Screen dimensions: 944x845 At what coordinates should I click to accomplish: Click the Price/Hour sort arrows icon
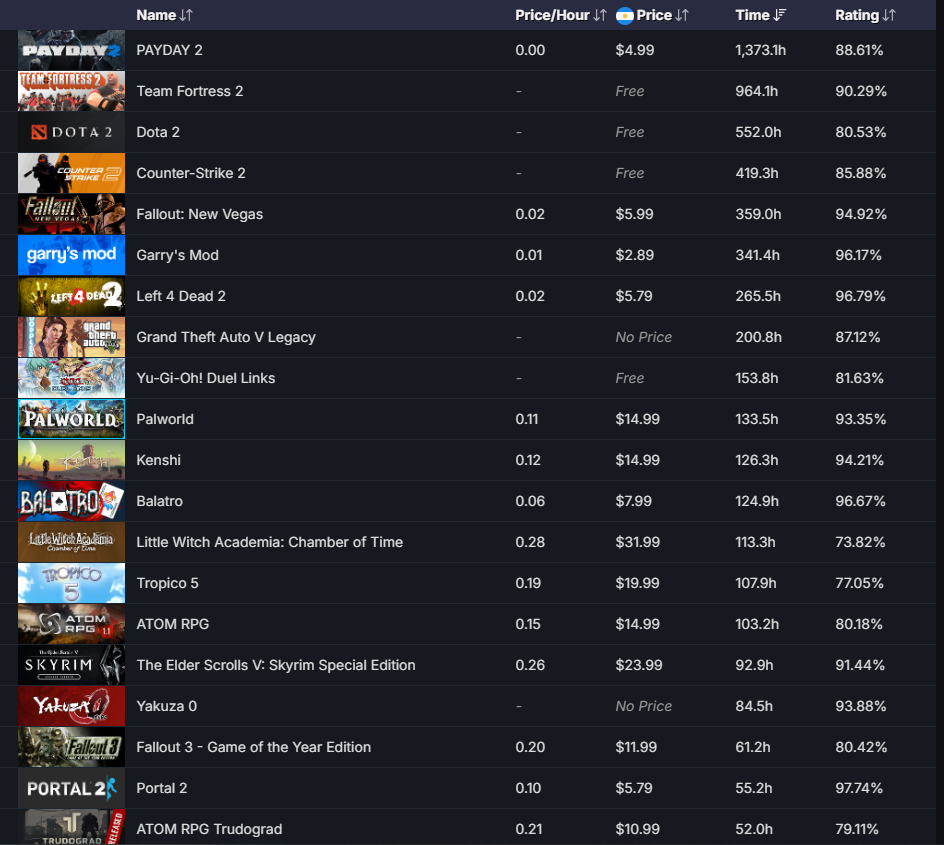coord(599,15)
